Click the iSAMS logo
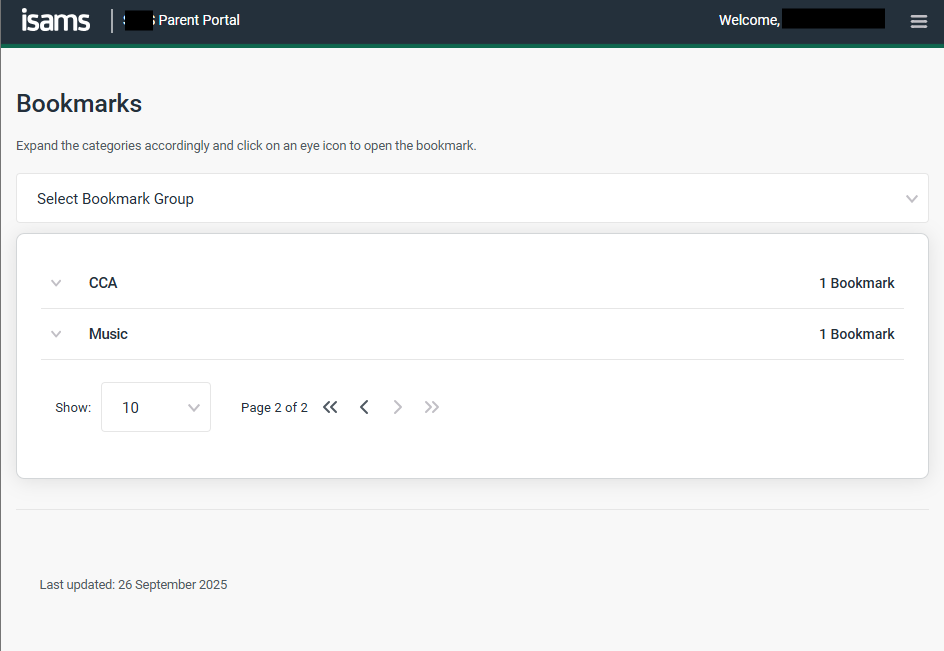The image size is (944, 651). (x=56, y=20)
